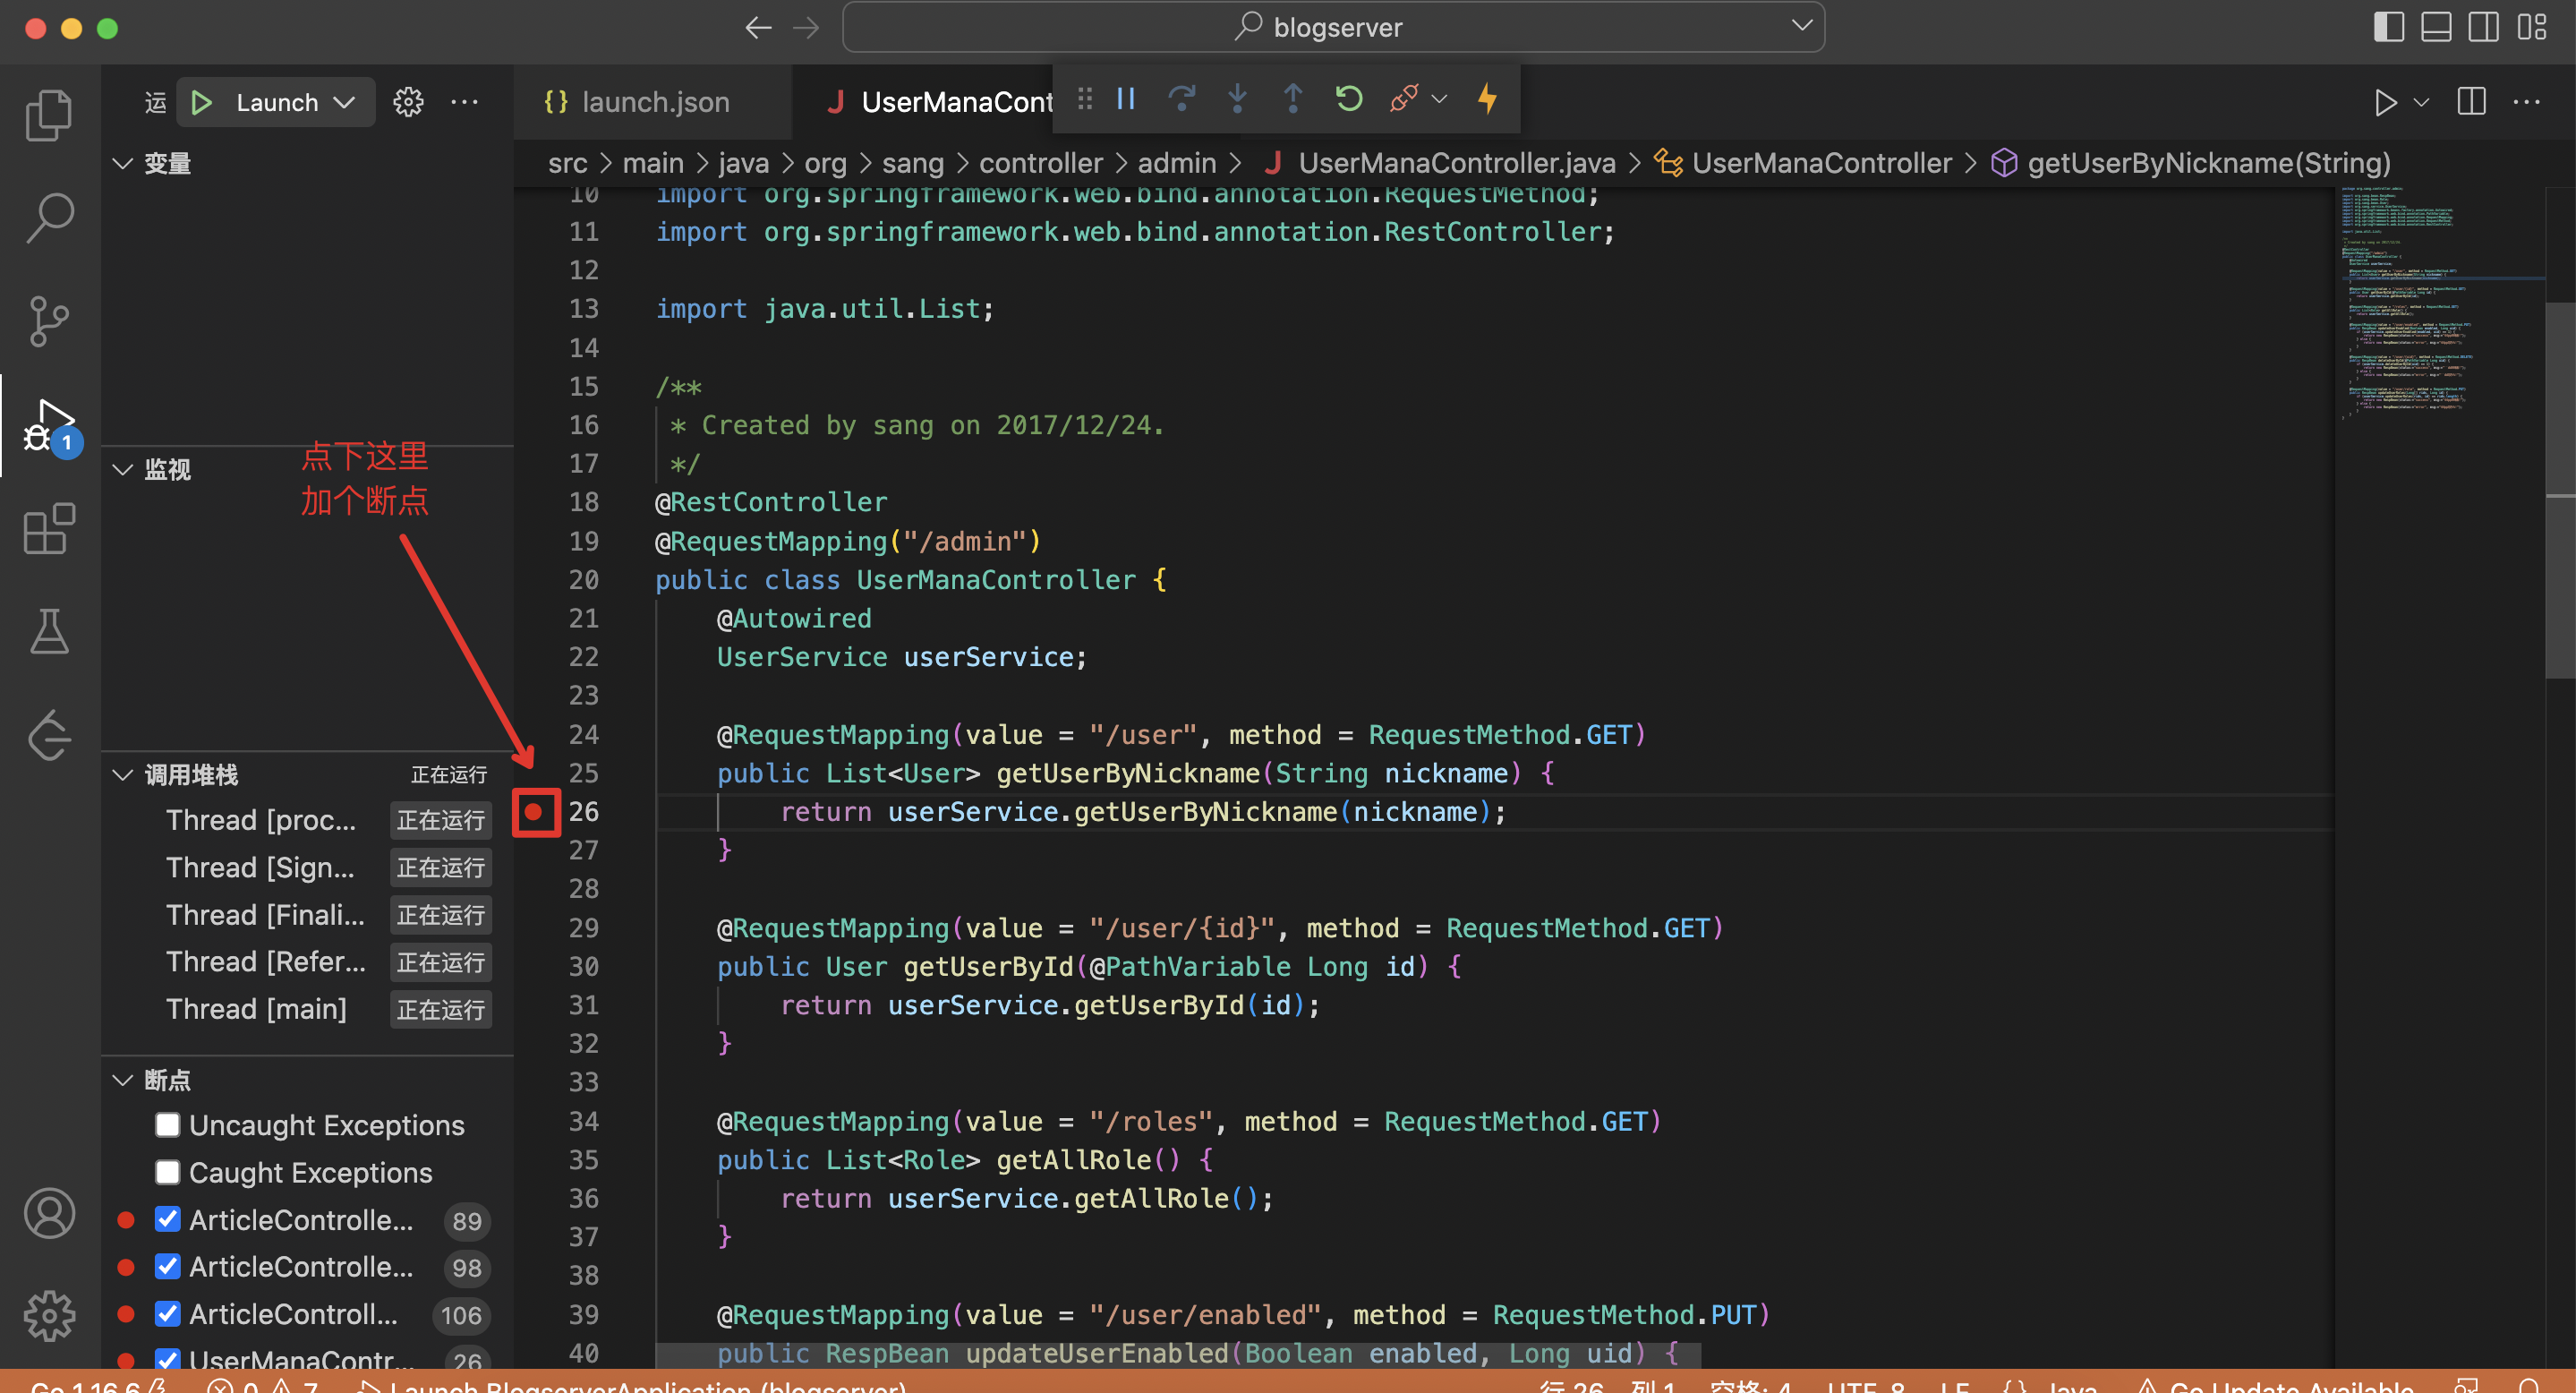The image size is (2576, 1393).
Task: Click the Step Into debug icon
Action: coord(1237,99)
